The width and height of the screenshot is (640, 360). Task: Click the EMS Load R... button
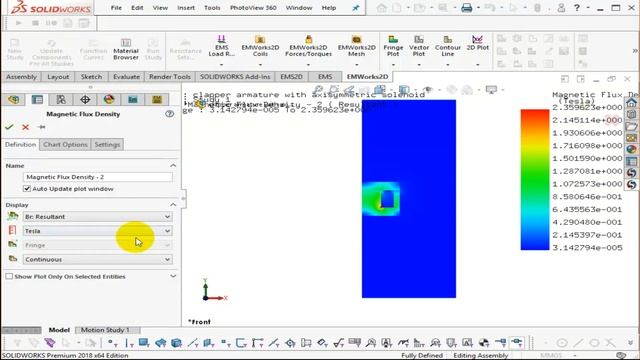[x=222, y=46]
